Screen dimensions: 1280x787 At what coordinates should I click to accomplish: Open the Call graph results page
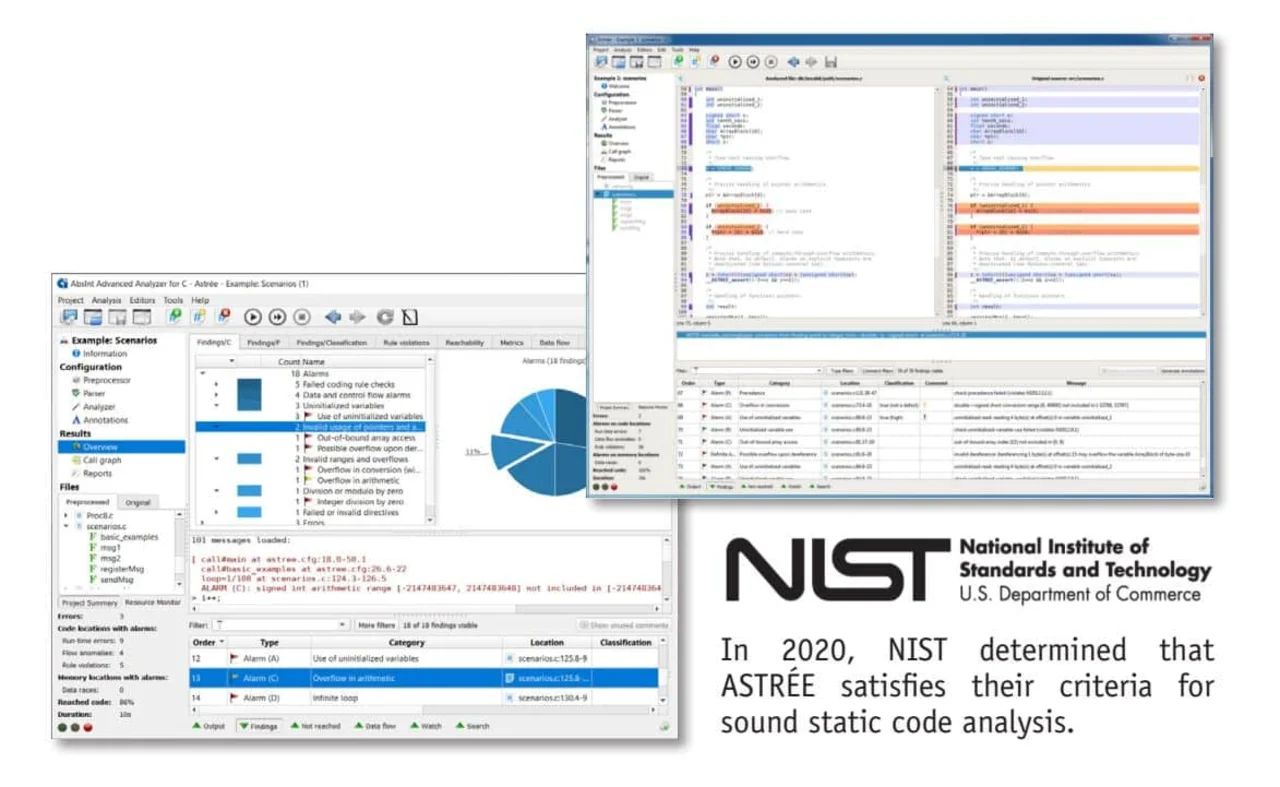click(102, 460)
